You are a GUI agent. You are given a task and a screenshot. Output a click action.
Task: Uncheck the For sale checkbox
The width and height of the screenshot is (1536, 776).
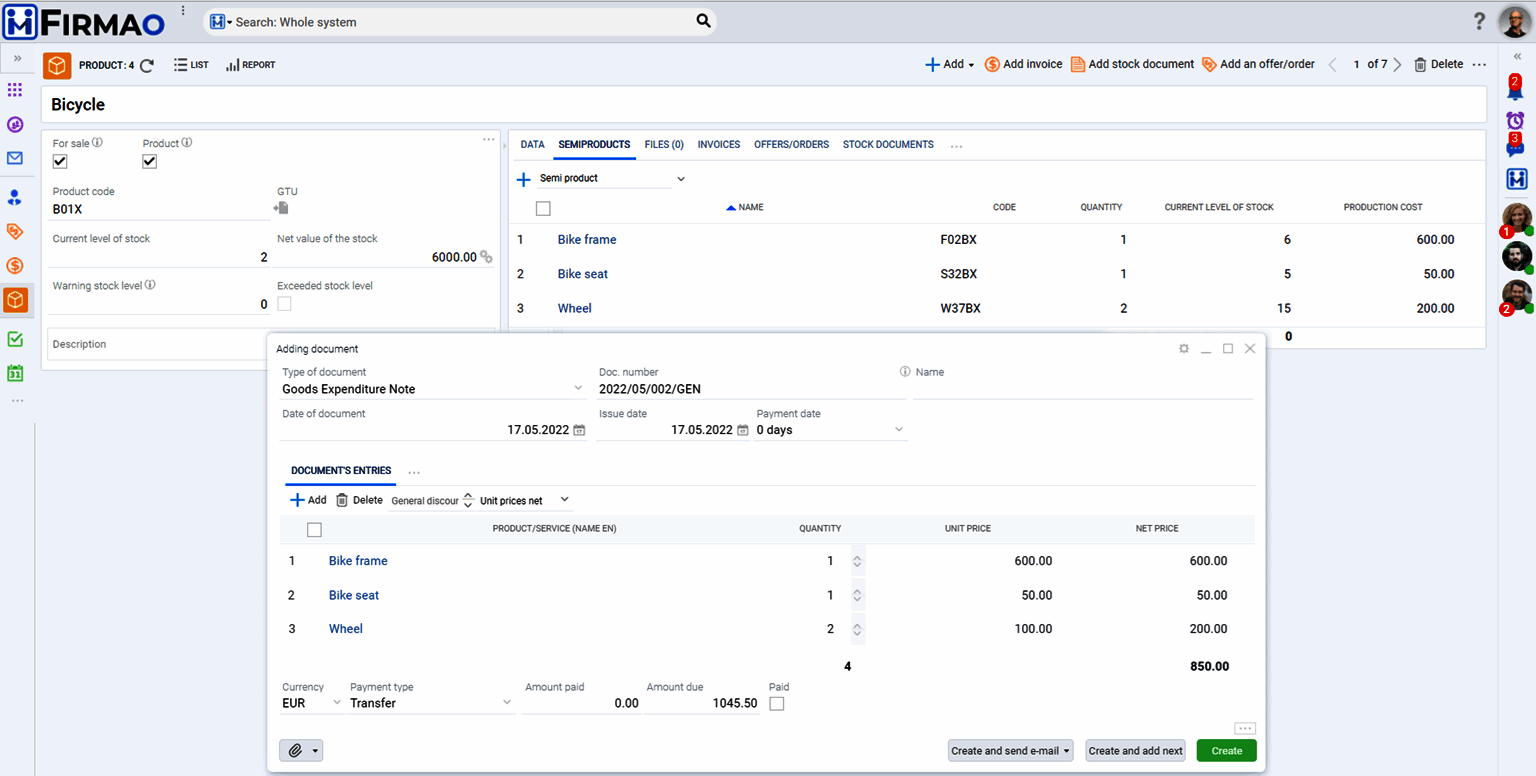60,161
